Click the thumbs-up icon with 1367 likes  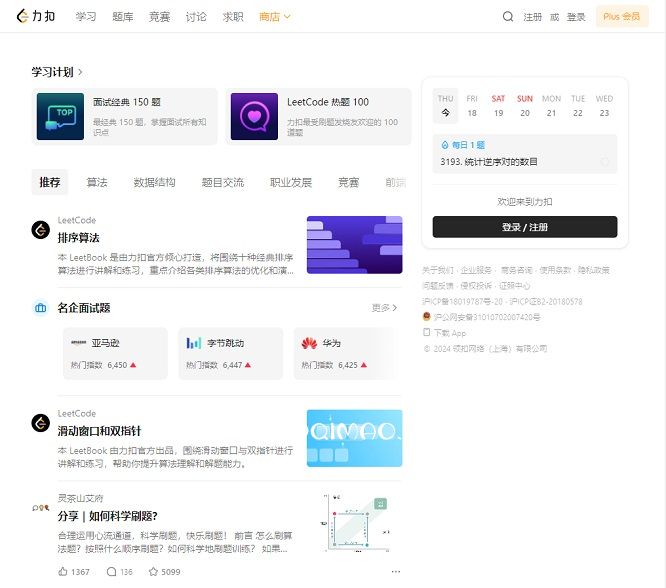pos(63,571)
